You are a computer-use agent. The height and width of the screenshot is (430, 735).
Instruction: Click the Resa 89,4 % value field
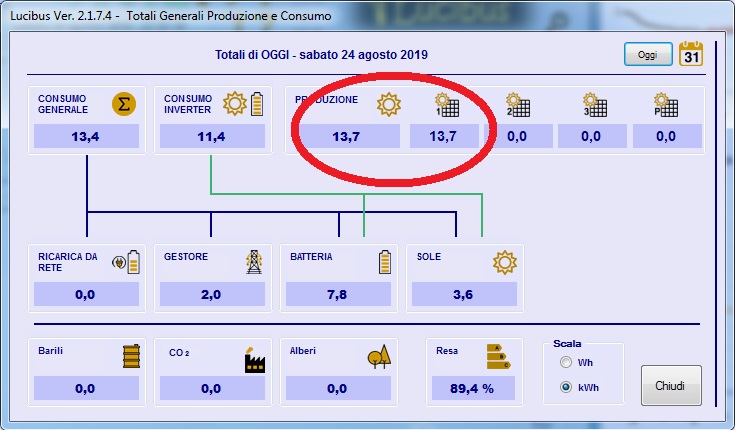[x=473, y=388]
